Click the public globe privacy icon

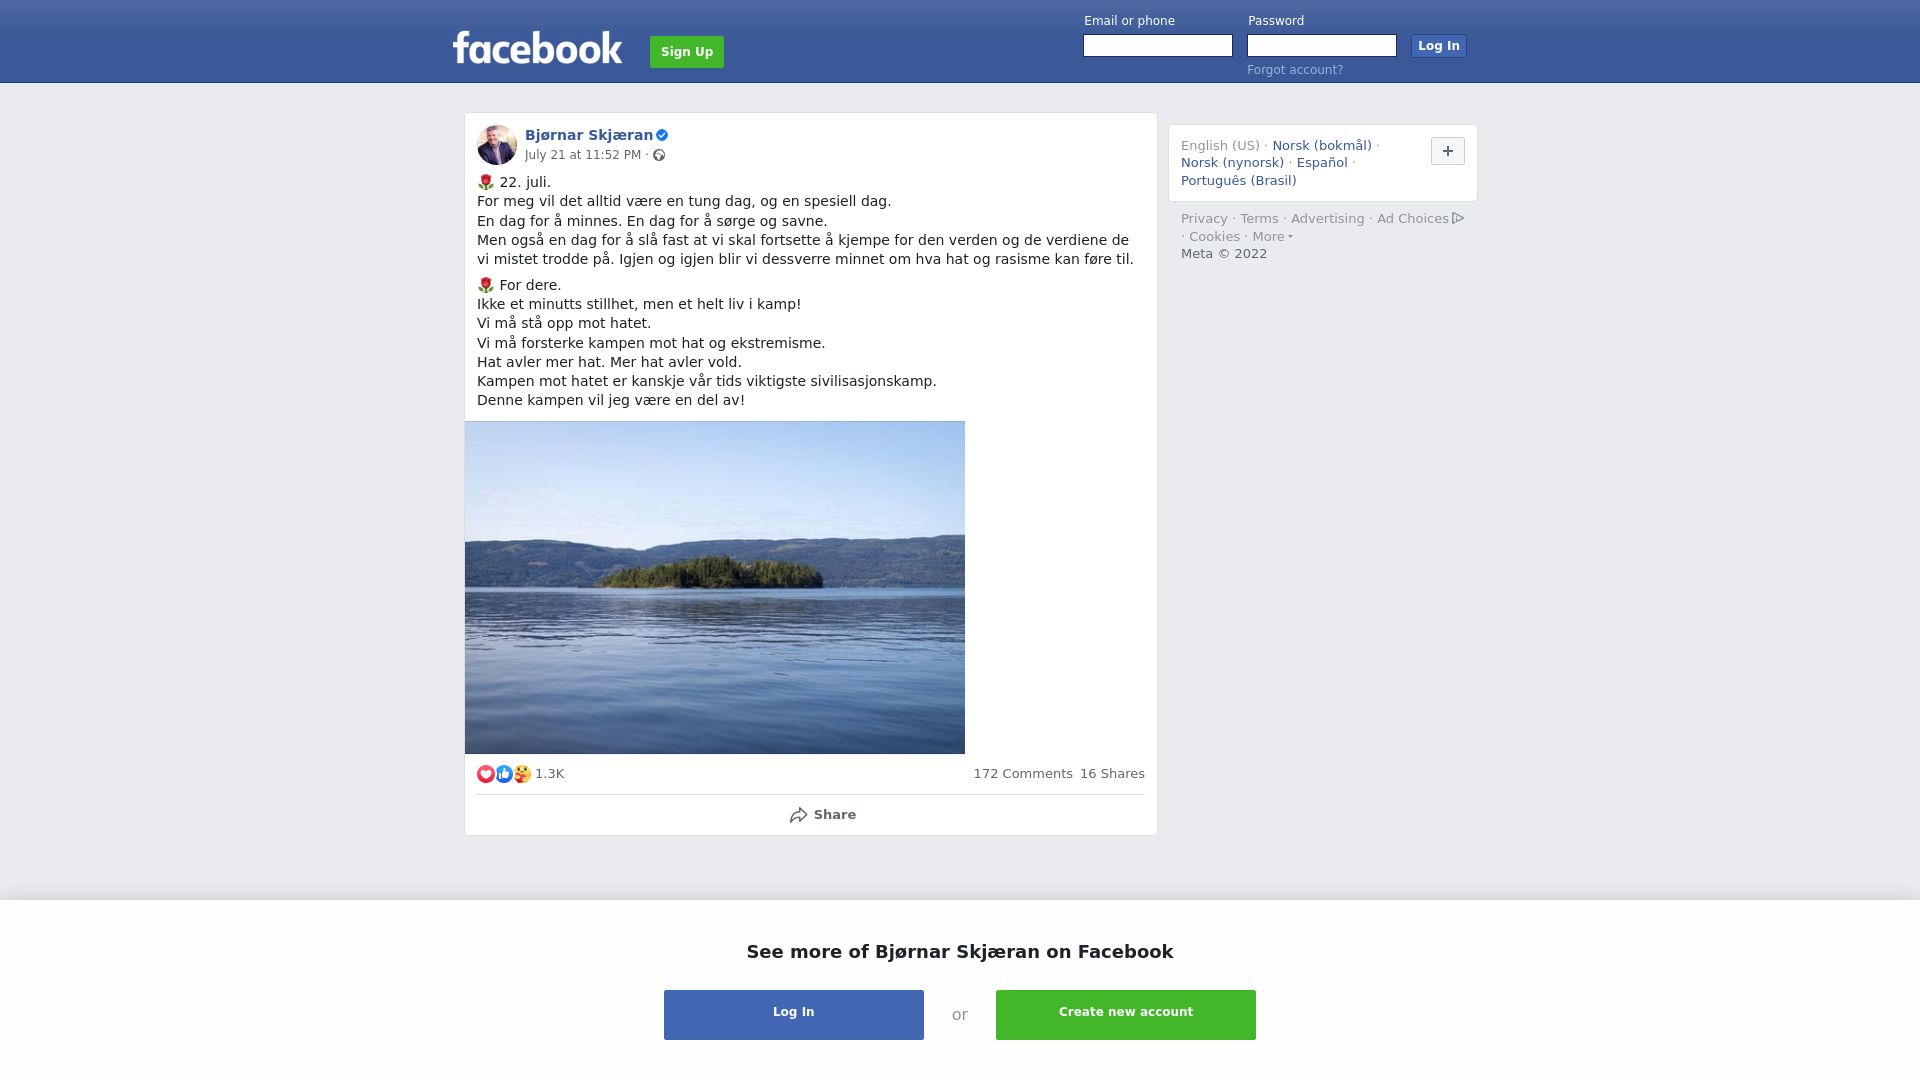[659, 155]
